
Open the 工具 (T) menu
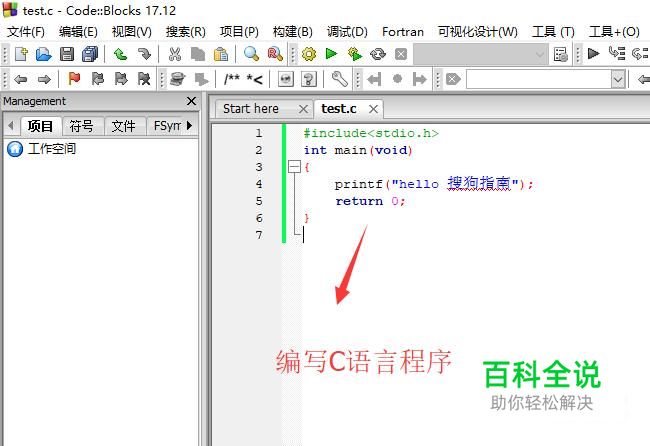553,32
